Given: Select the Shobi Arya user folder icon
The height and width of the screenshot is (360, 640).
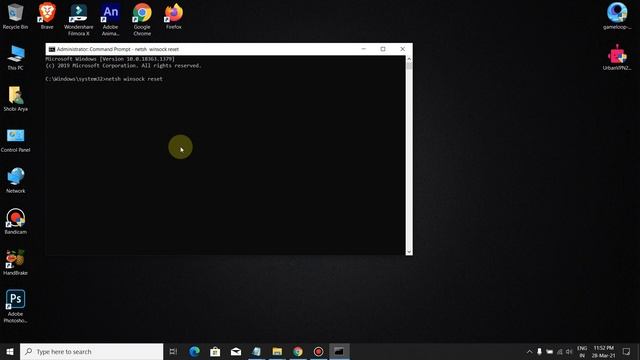Looking at the screenshot, I should tap(16, 98).
